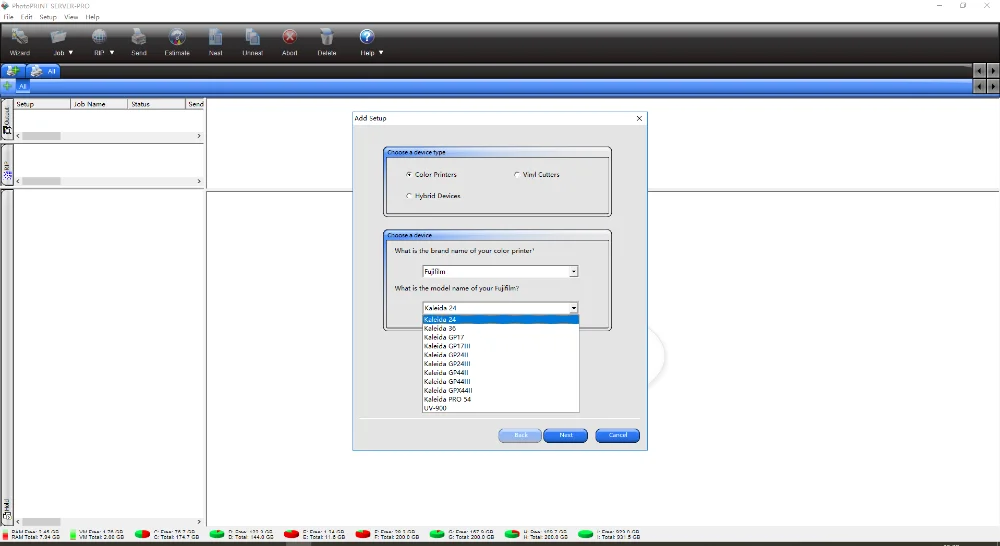Image resolution: width=1000 pixels, height=546 pixels.
Task: Click the Send printer icon
Action: point(138,37)
